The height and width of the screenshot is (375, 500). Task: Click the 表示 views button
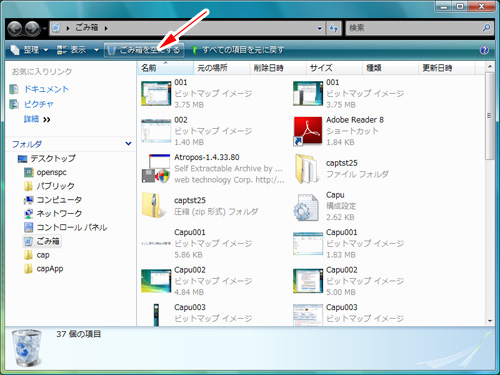pos(72,50)
